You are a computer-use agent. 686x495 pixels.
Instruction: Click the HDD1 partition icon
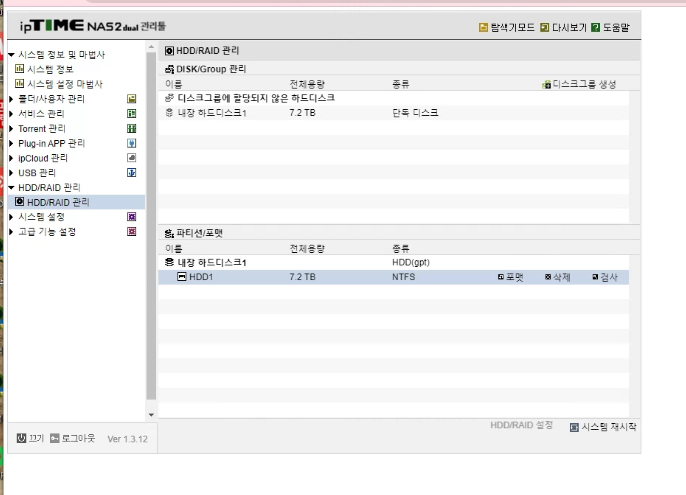point(182,277)
